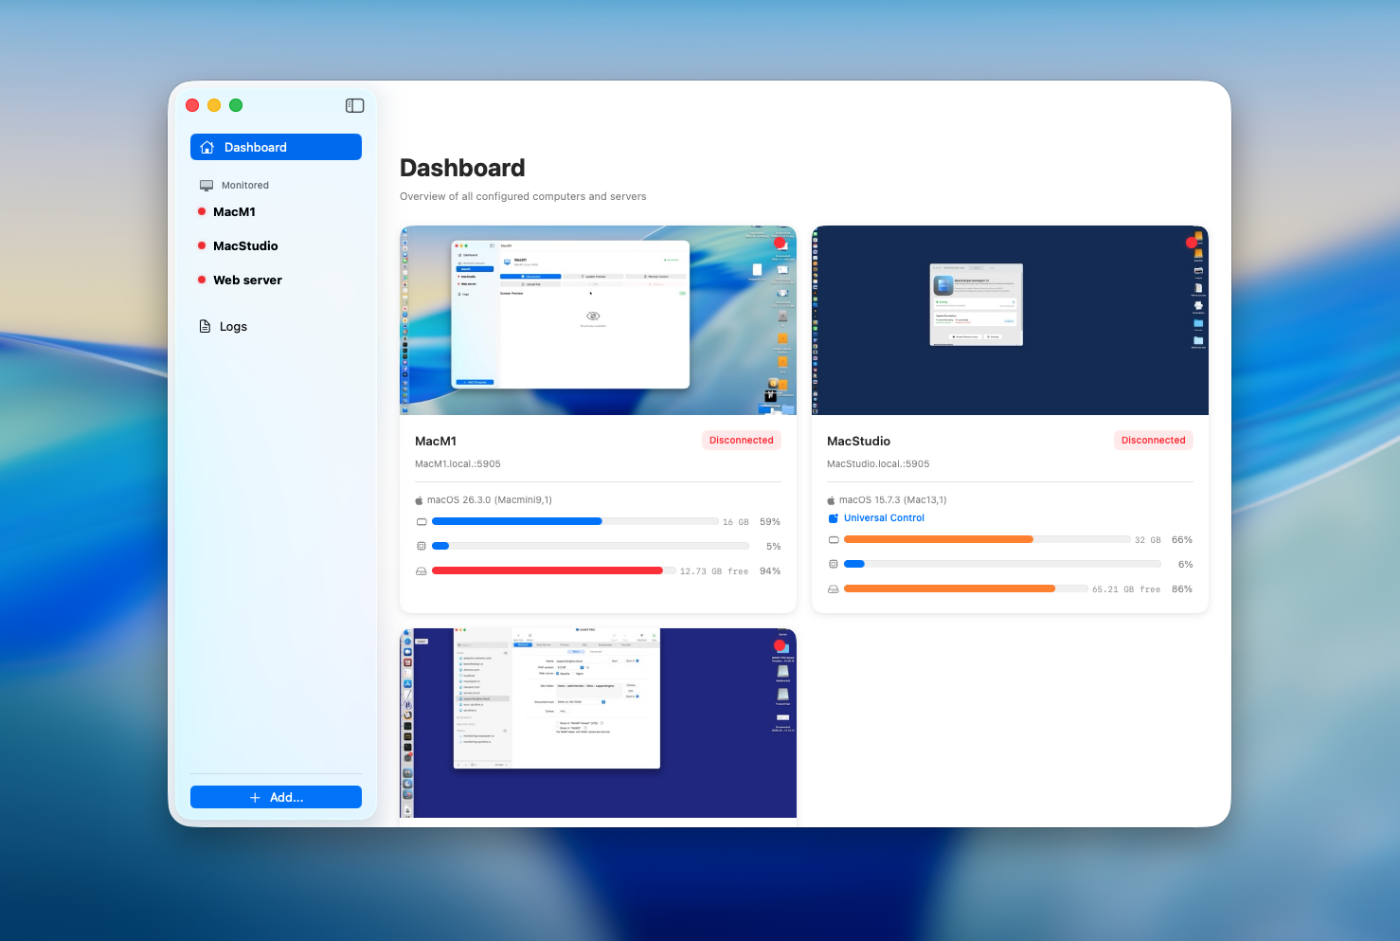This screenshot has height=941, width=1400.
Task: Toggle the sidebar visibility icon
Action: click(354, 105)
